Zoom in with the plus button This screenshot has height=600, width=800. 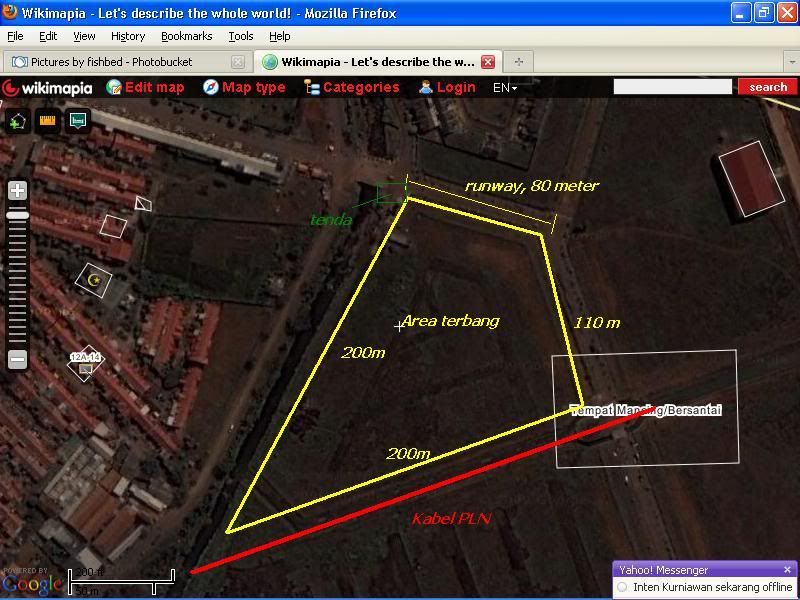18,191
